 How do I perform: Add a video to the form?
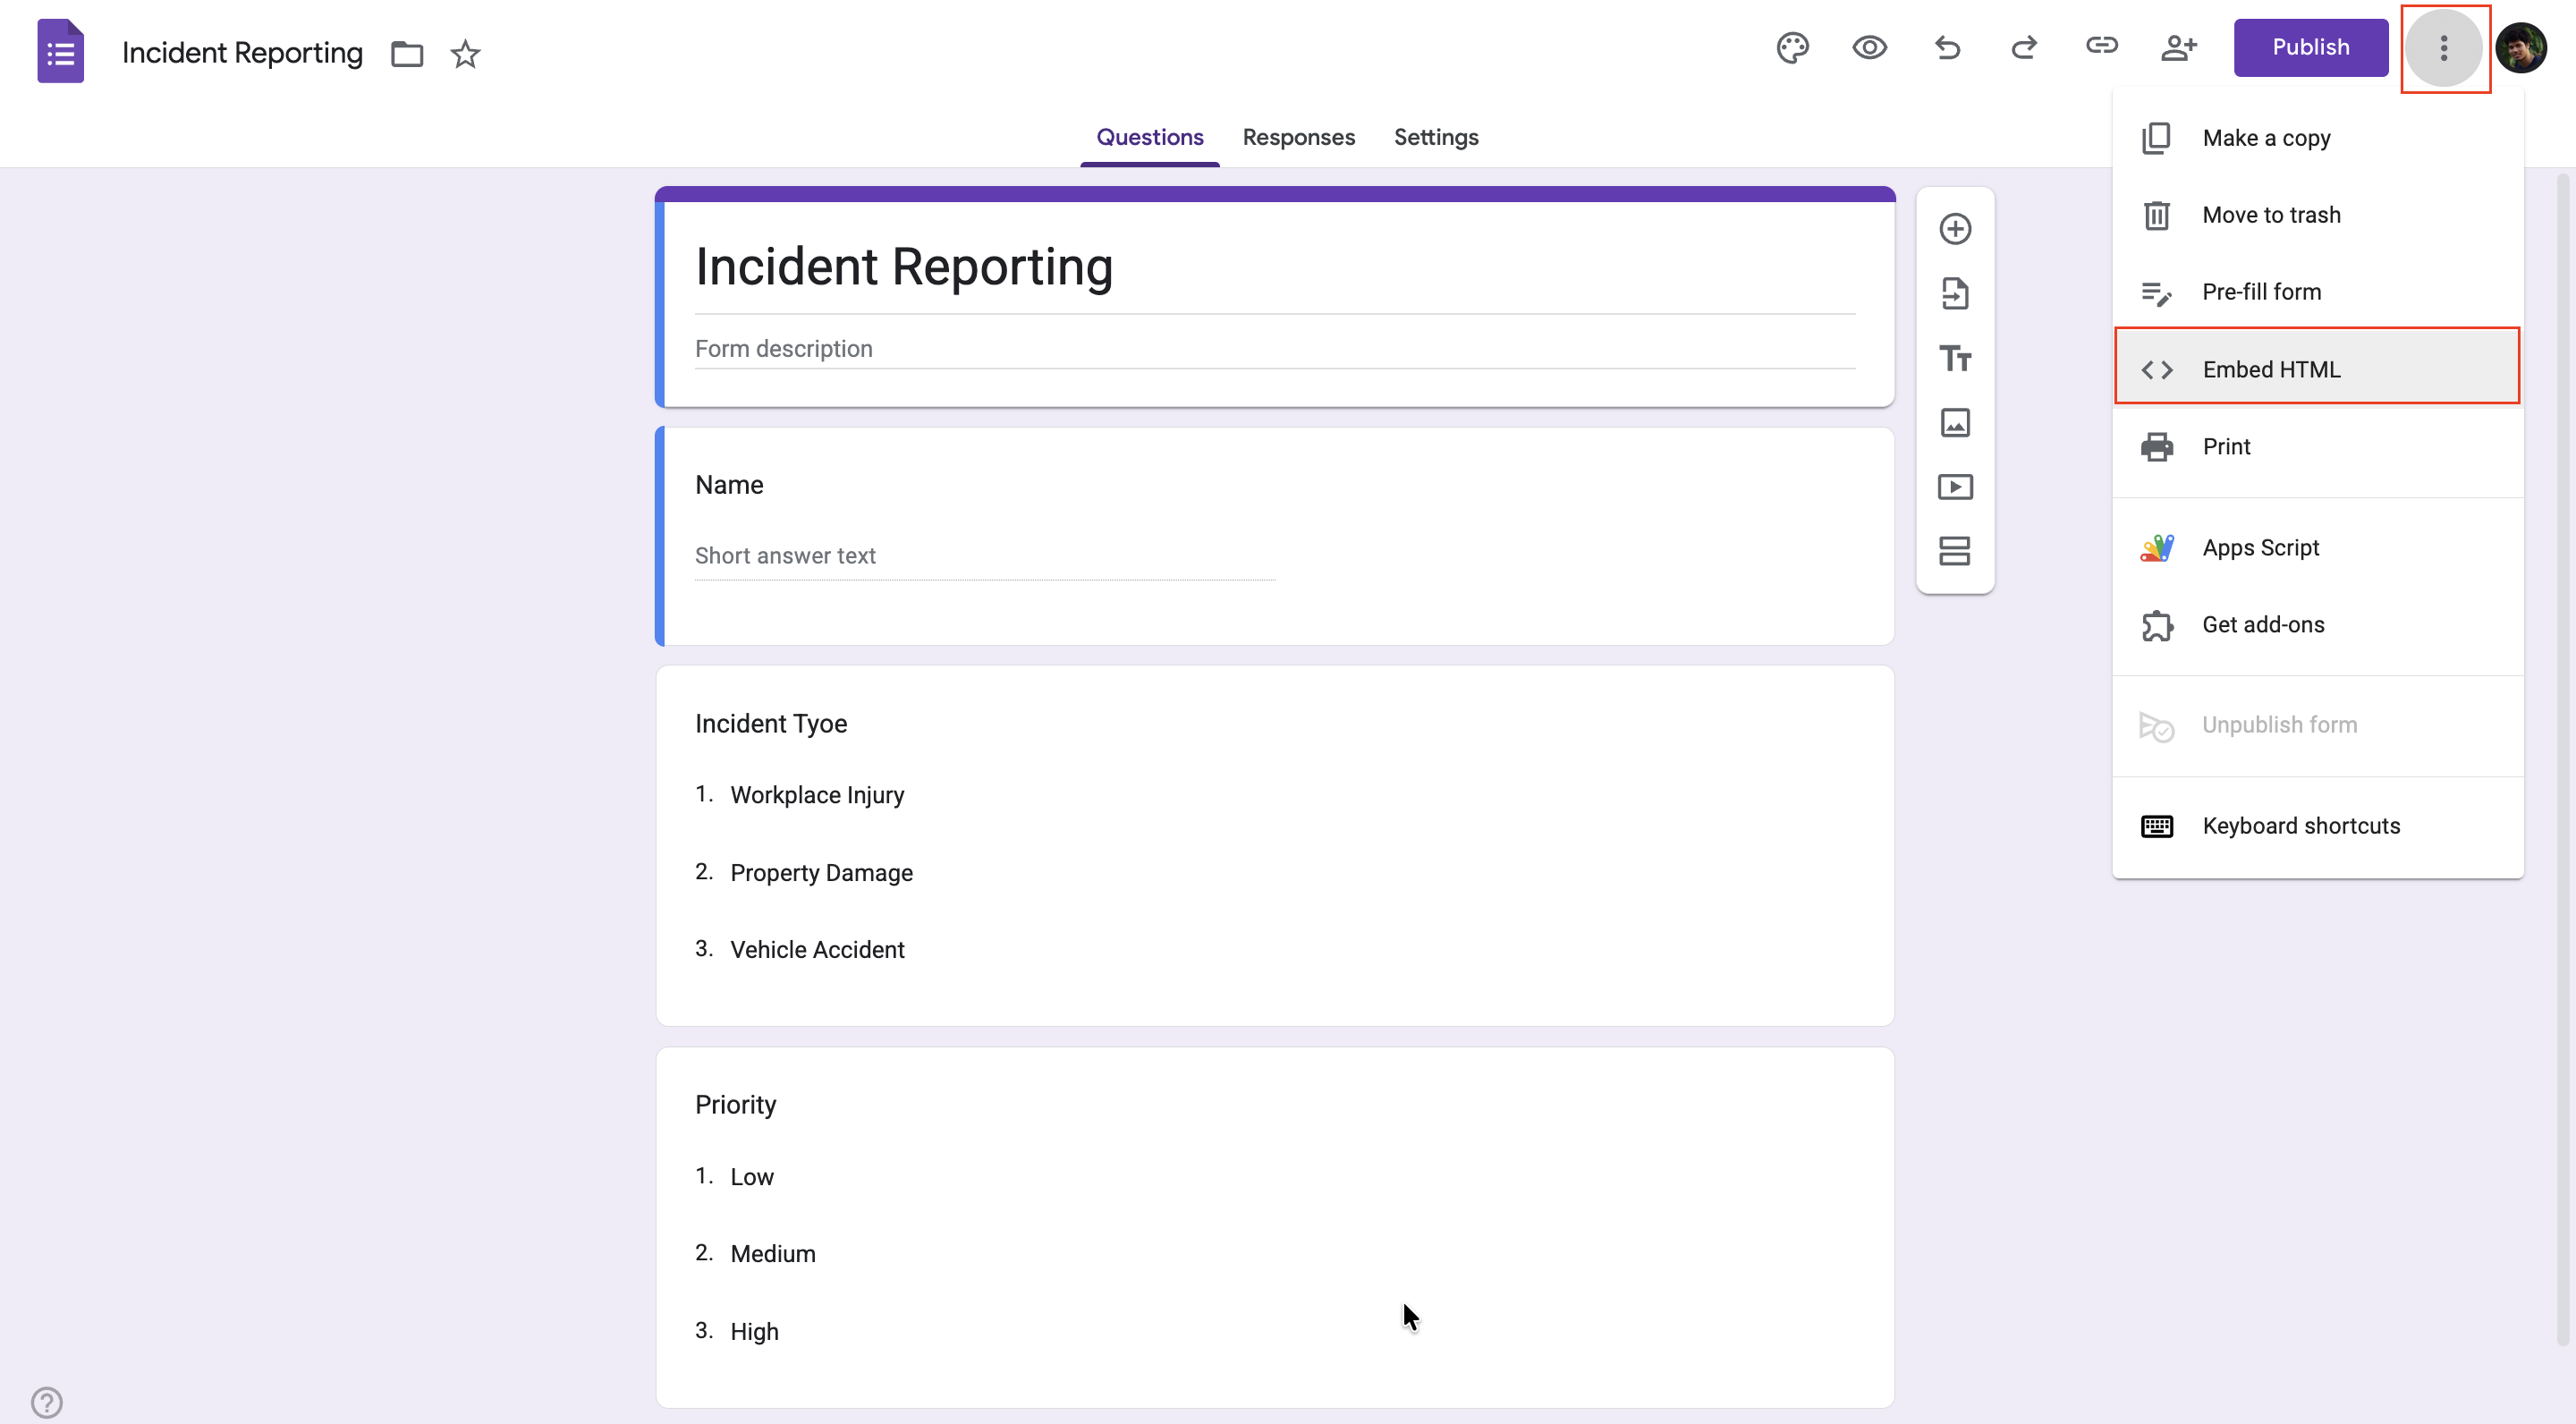pos(1955,487)
